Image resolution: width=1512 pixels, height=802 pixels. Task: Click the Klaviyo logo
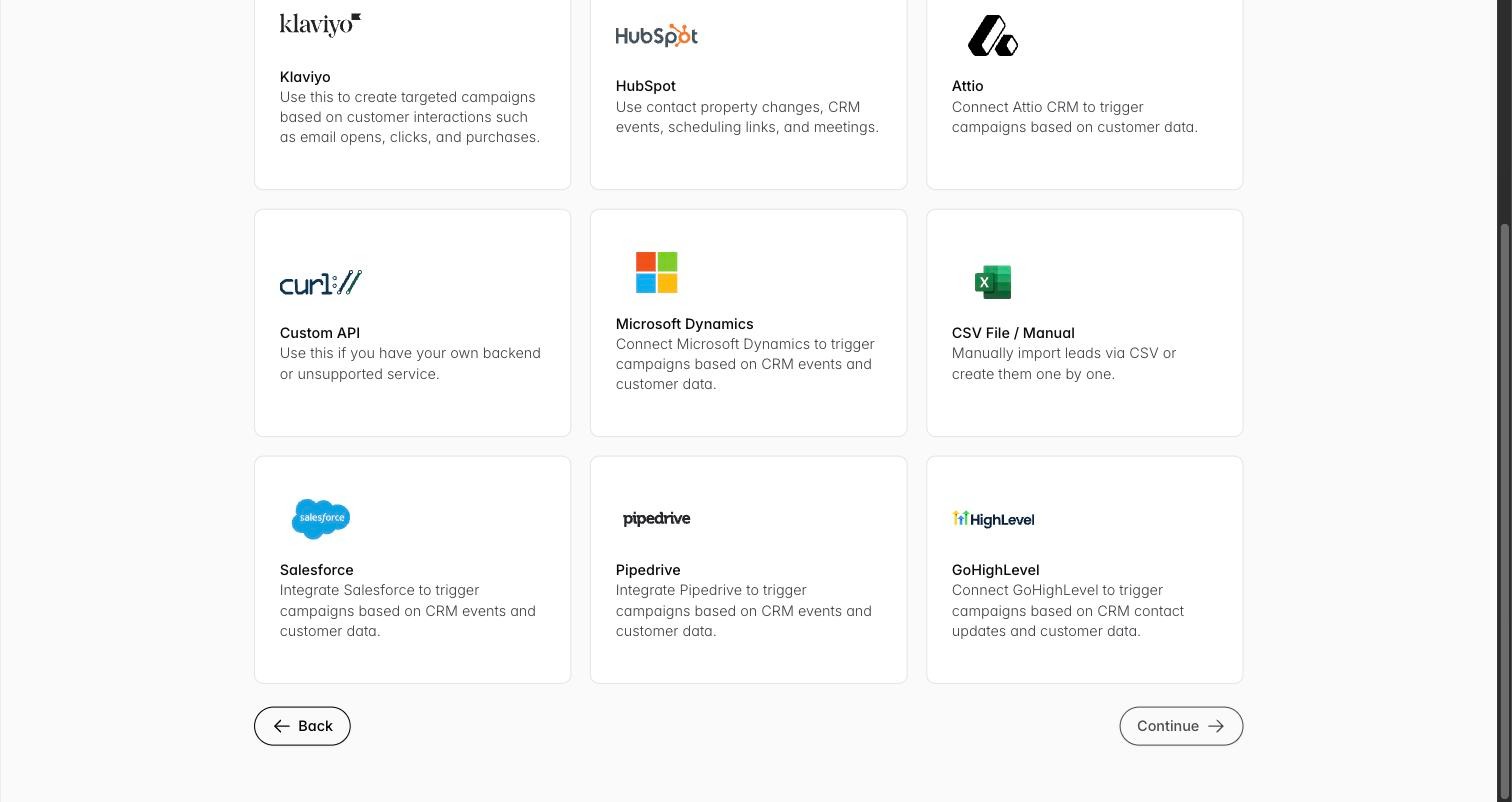[x=320, y=24]
